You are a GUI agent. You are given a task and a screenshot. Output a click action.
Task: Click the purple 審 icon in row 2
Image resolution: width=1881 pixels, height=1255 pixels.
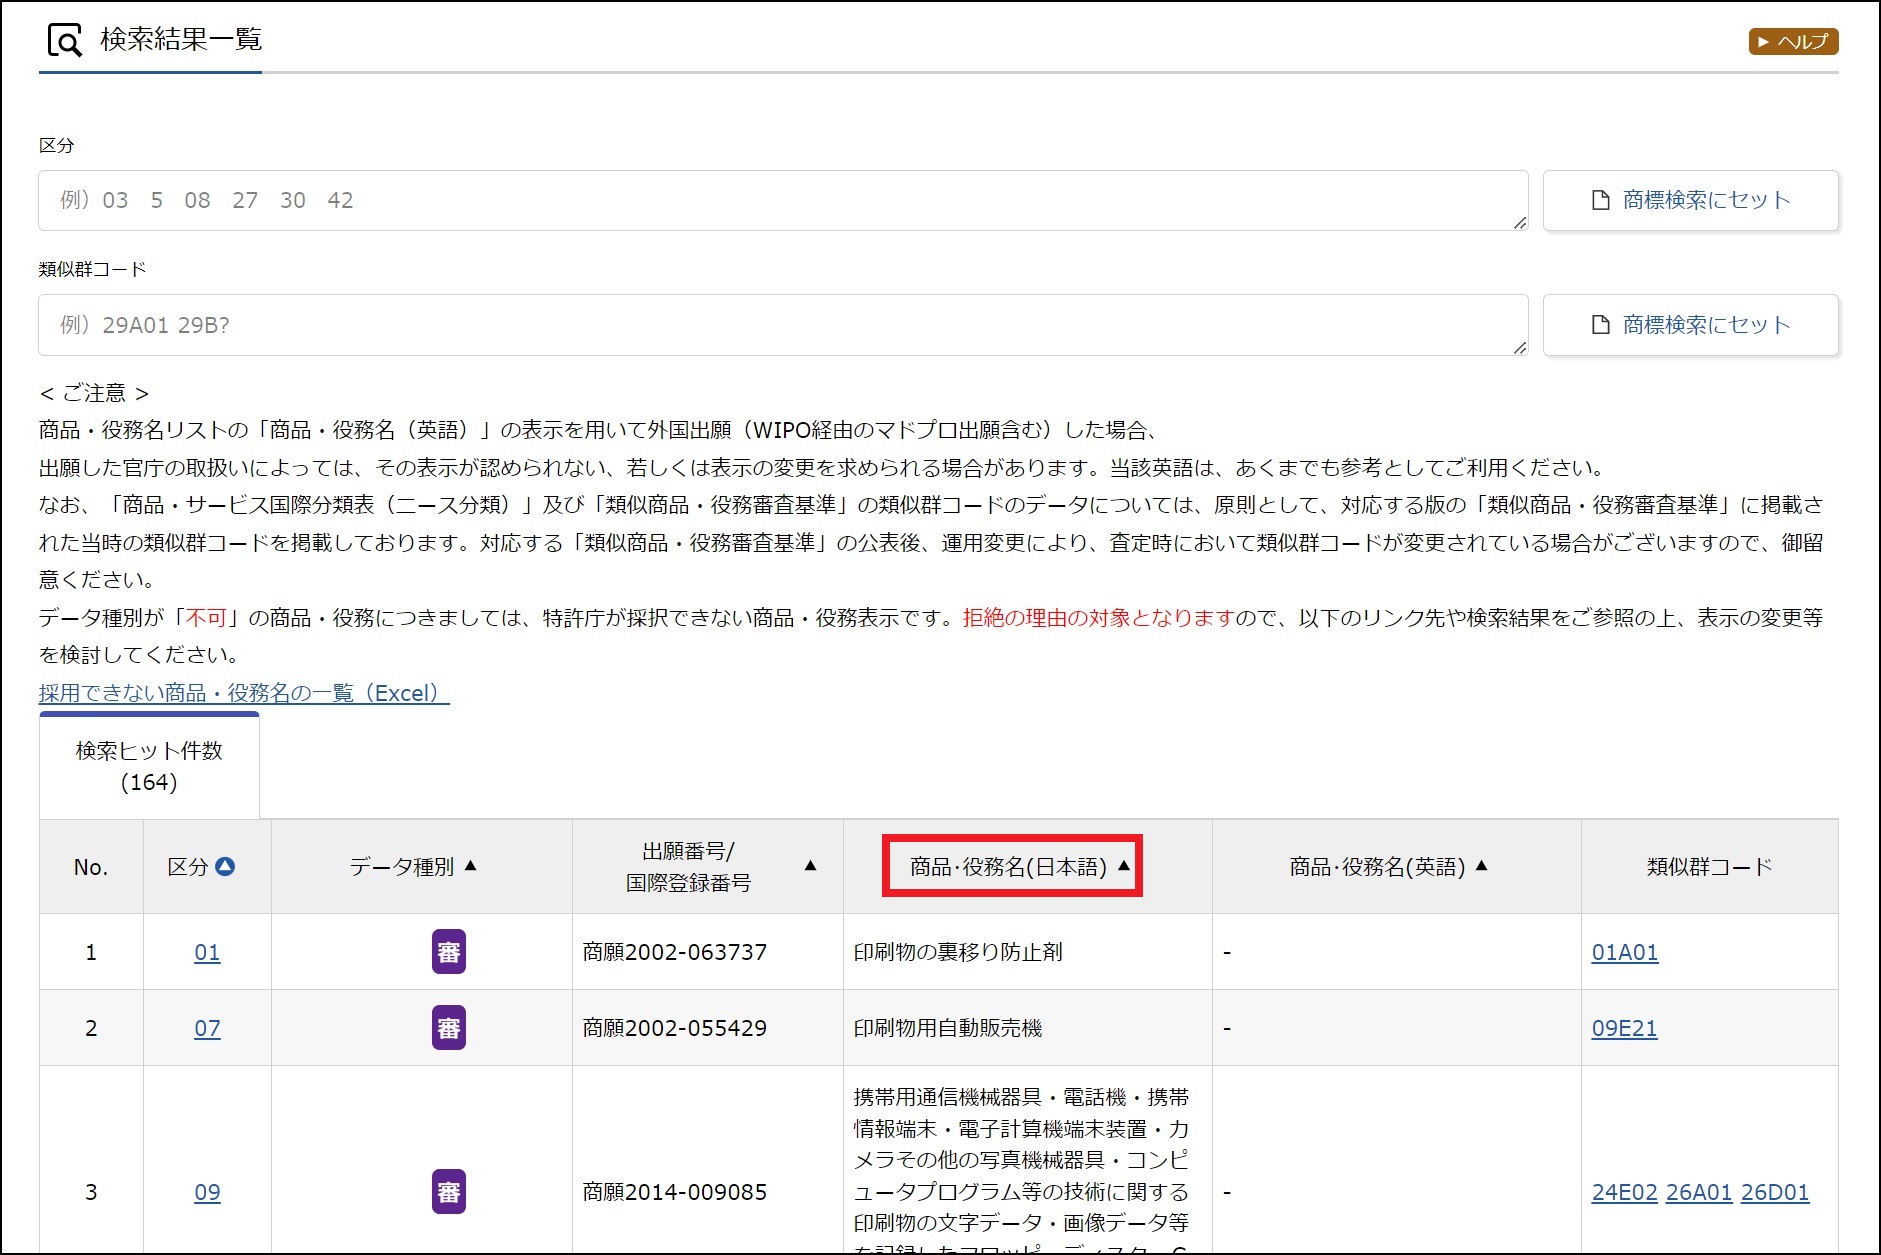pyautogui.click(x=448, y=1028)
